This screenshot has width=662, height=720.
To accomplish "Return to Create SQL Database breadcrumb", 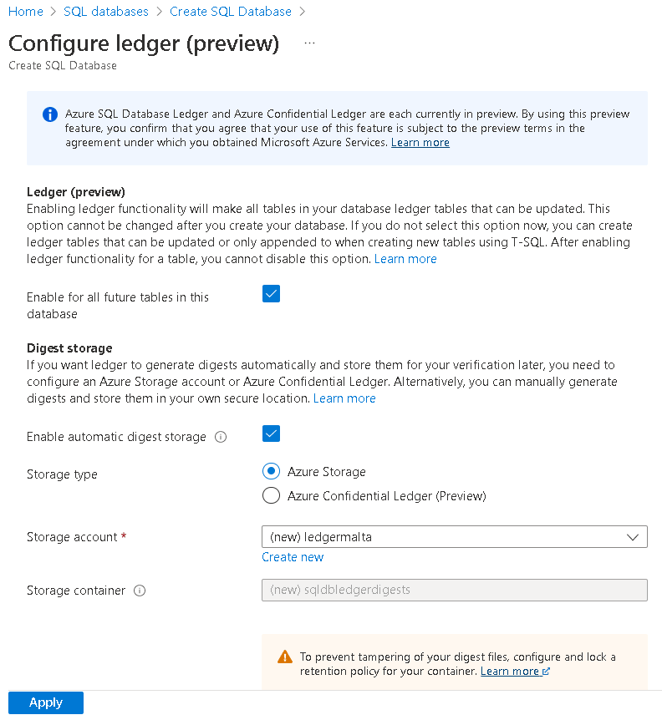I will [231, 12].
